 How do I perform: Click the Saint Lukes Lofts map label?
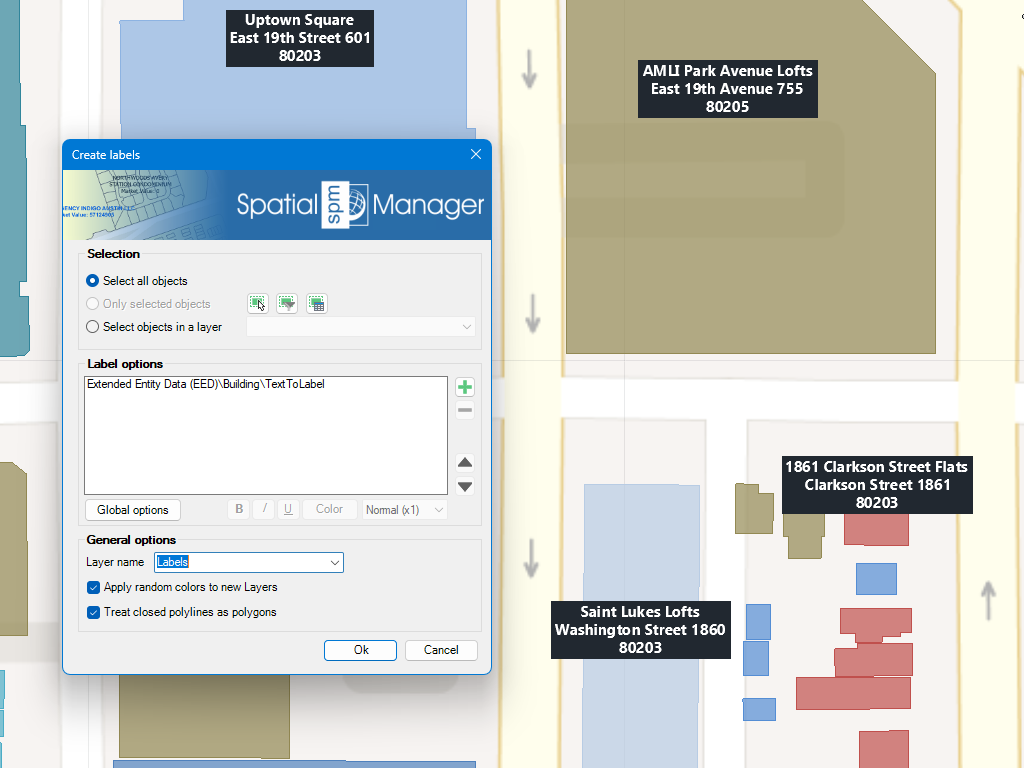(x=641, y=630)
